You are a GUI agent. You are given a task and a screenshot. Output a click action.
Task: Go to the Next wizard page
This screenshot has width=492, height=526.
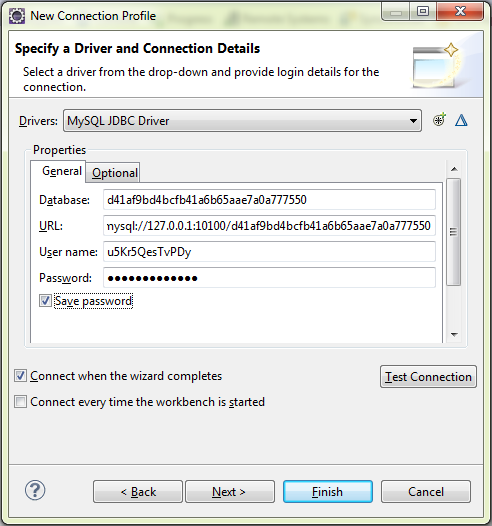(x=230, y=492)
